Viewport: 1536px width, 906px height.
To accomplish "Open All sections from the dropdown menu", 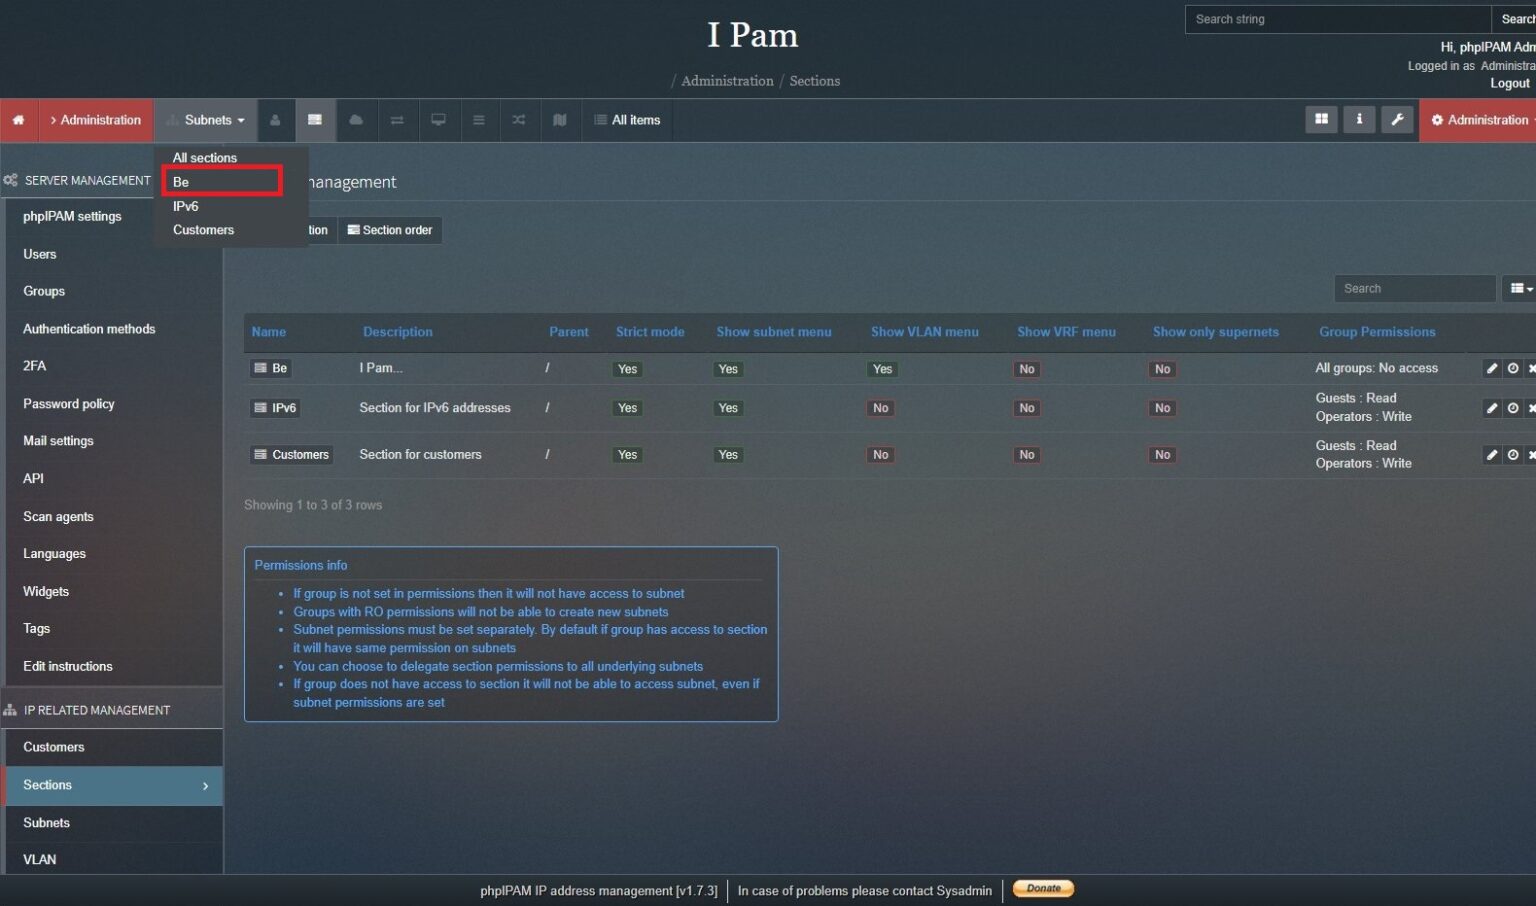I will 204,157.
